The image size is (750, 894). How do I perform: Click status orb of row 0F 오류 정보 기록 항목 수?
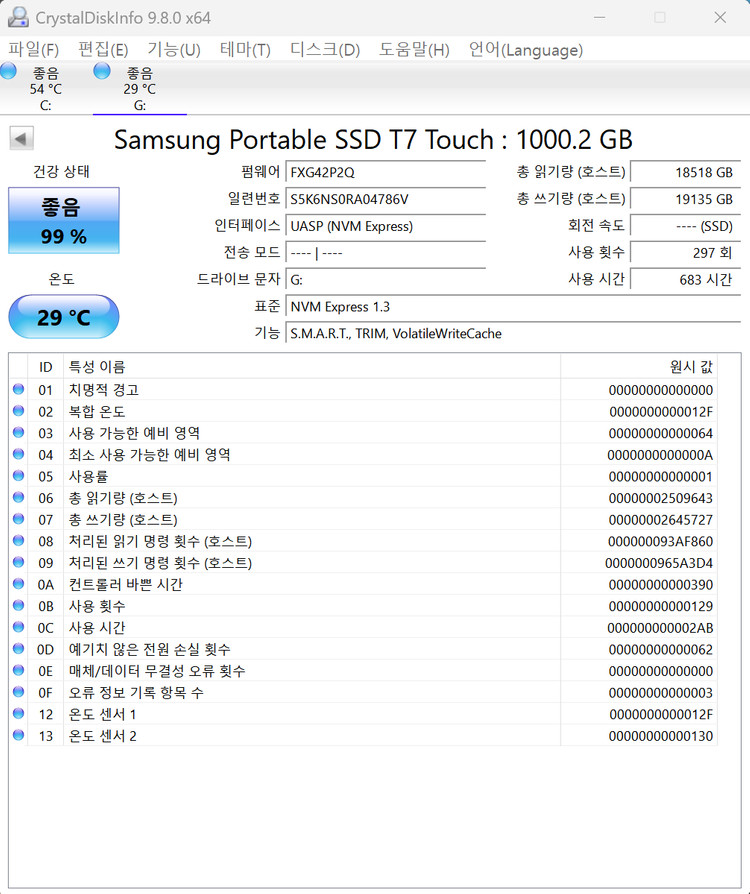[18, 692]
